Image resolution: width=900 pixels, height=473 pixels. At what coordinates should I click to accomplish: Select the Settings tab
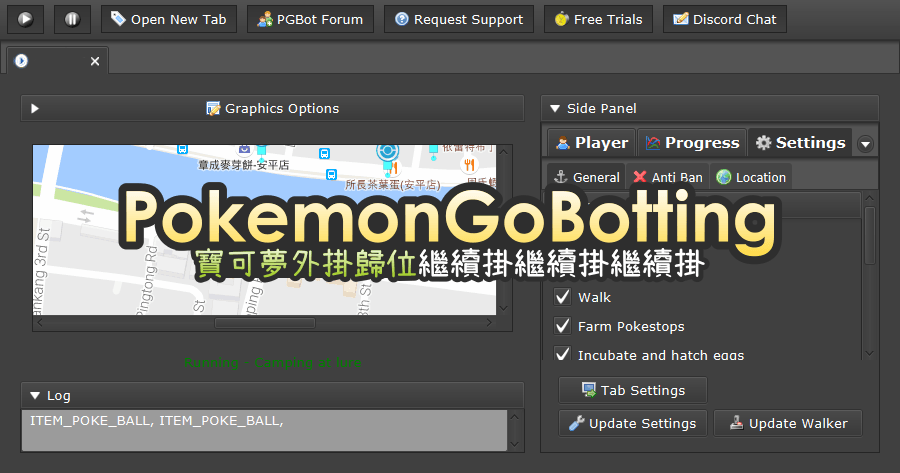800,142
